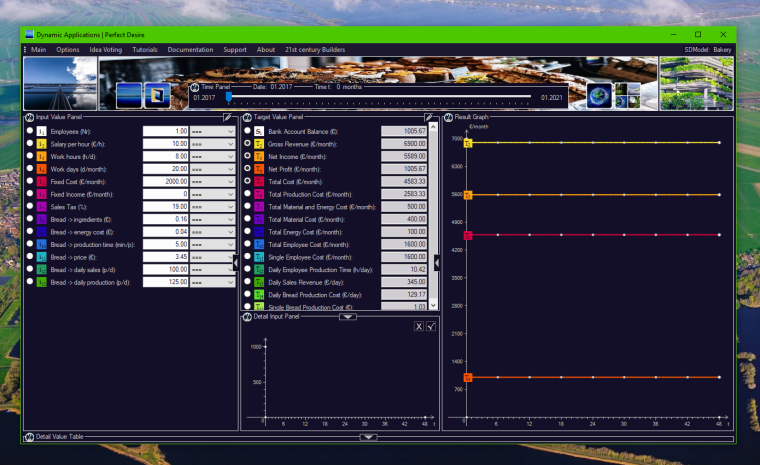Click the globe icon beside the time slider
Image resolution: width=760 pixels, height=465 pixels.
click(599, 95)
